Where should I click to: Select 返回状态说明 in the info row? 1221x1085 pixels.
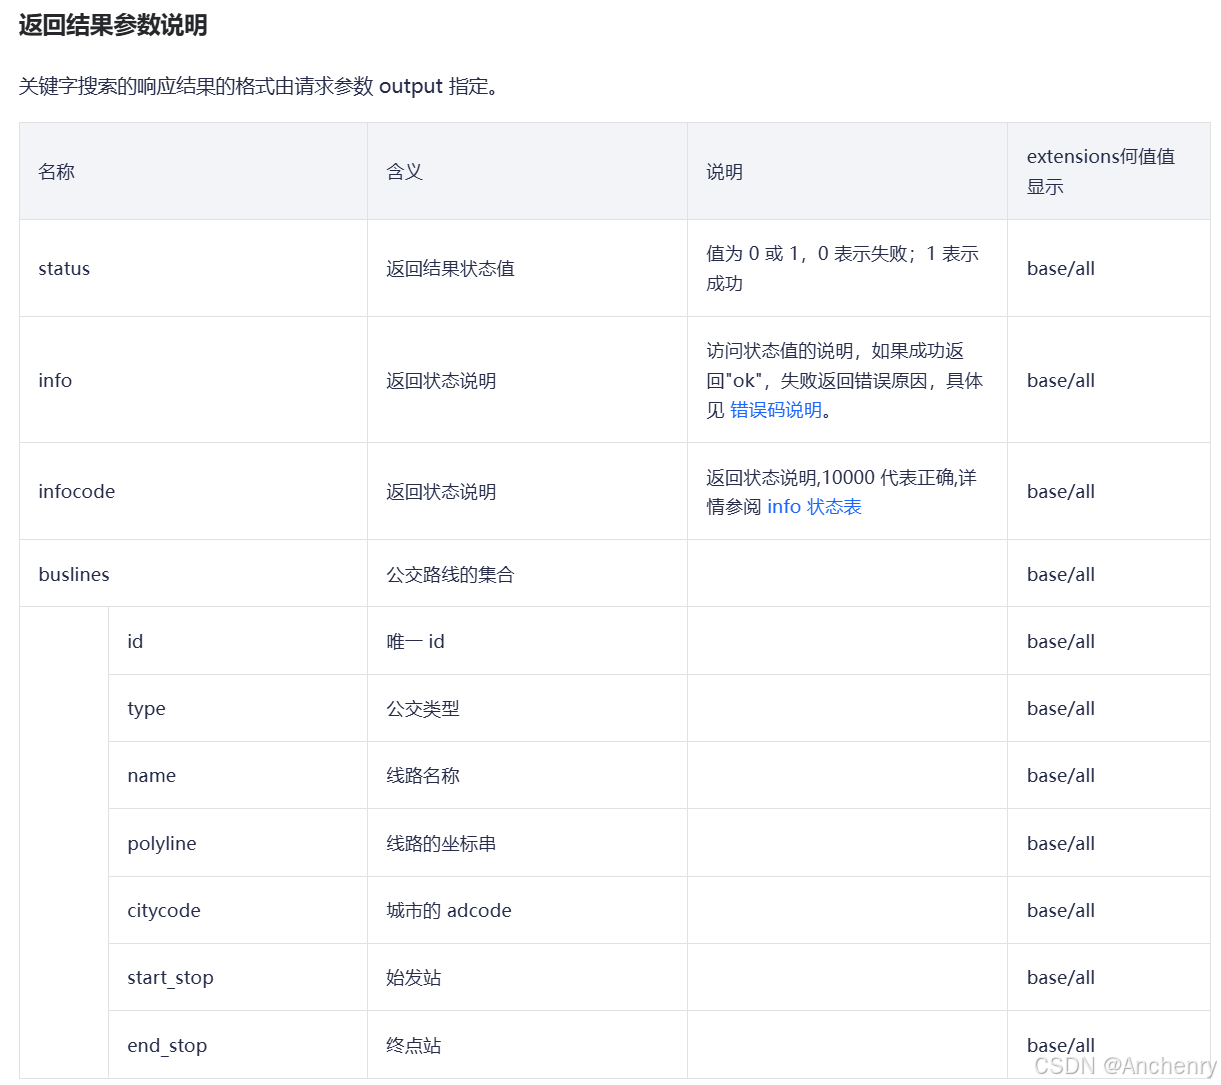[441, 380]
